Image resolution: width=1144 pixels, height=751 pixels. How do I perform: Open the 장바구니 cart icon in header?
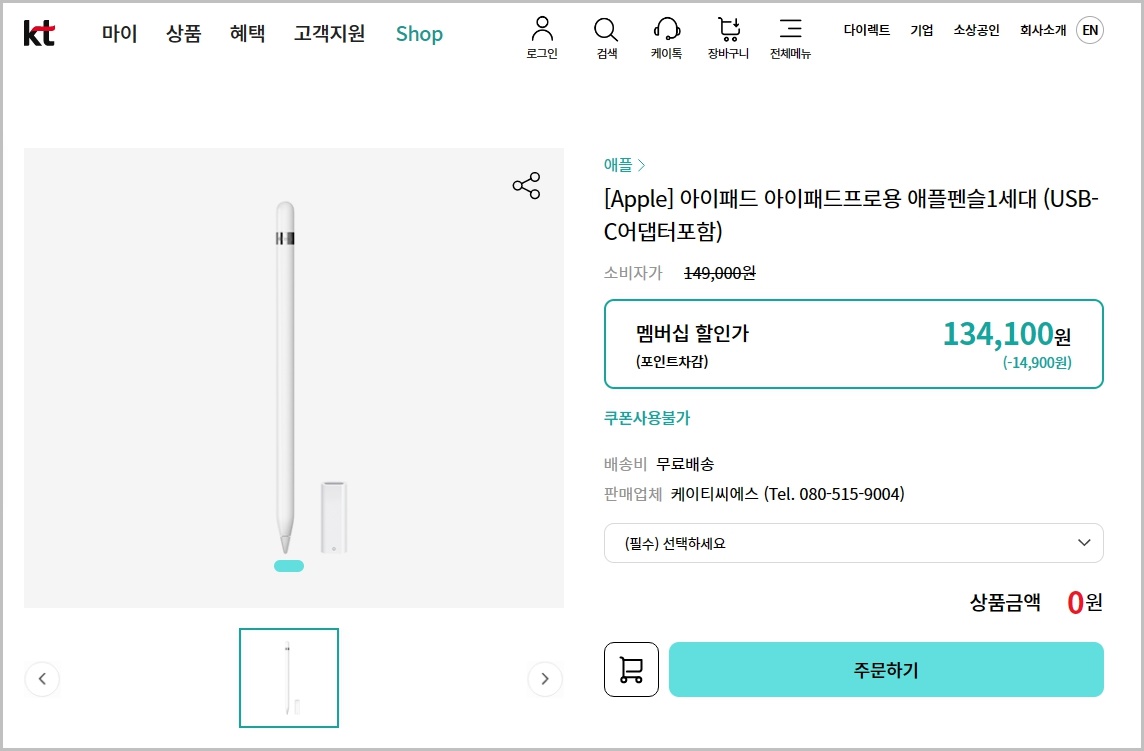728,38
